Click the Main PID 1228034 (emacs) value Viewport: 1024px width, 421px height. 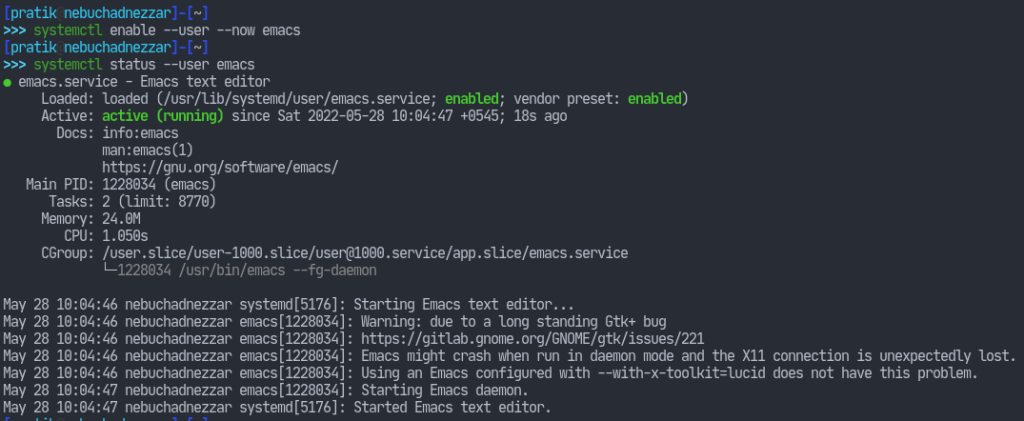tap(159, 185)
